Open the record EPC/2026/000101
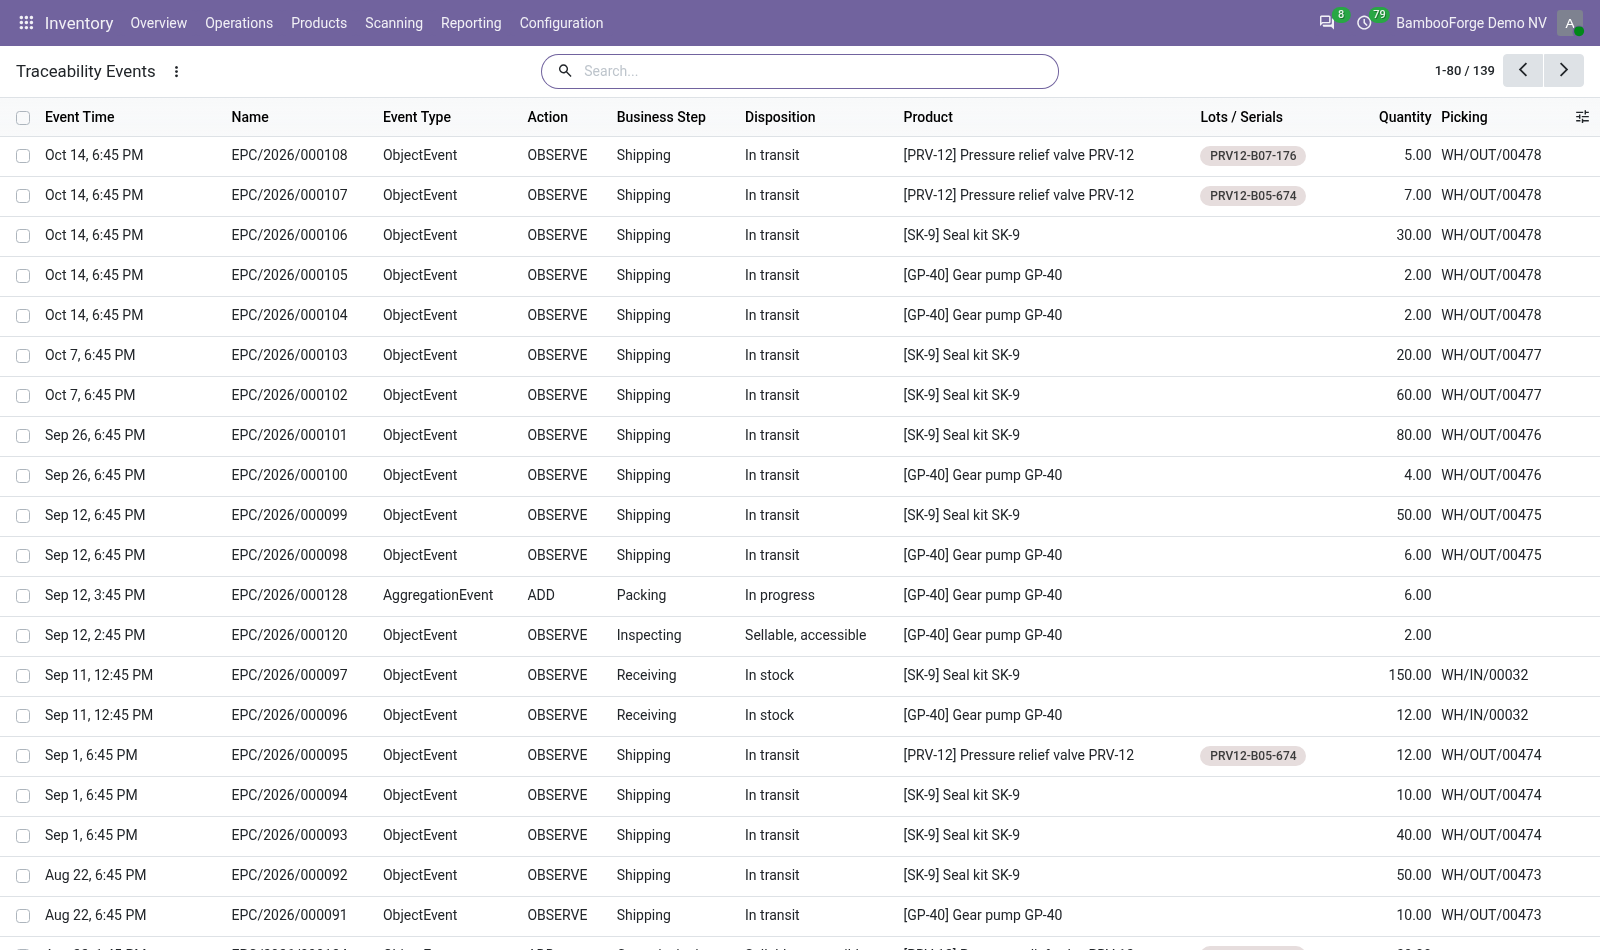The height and width of the screenshot is (950, 1600). point(289,435)
